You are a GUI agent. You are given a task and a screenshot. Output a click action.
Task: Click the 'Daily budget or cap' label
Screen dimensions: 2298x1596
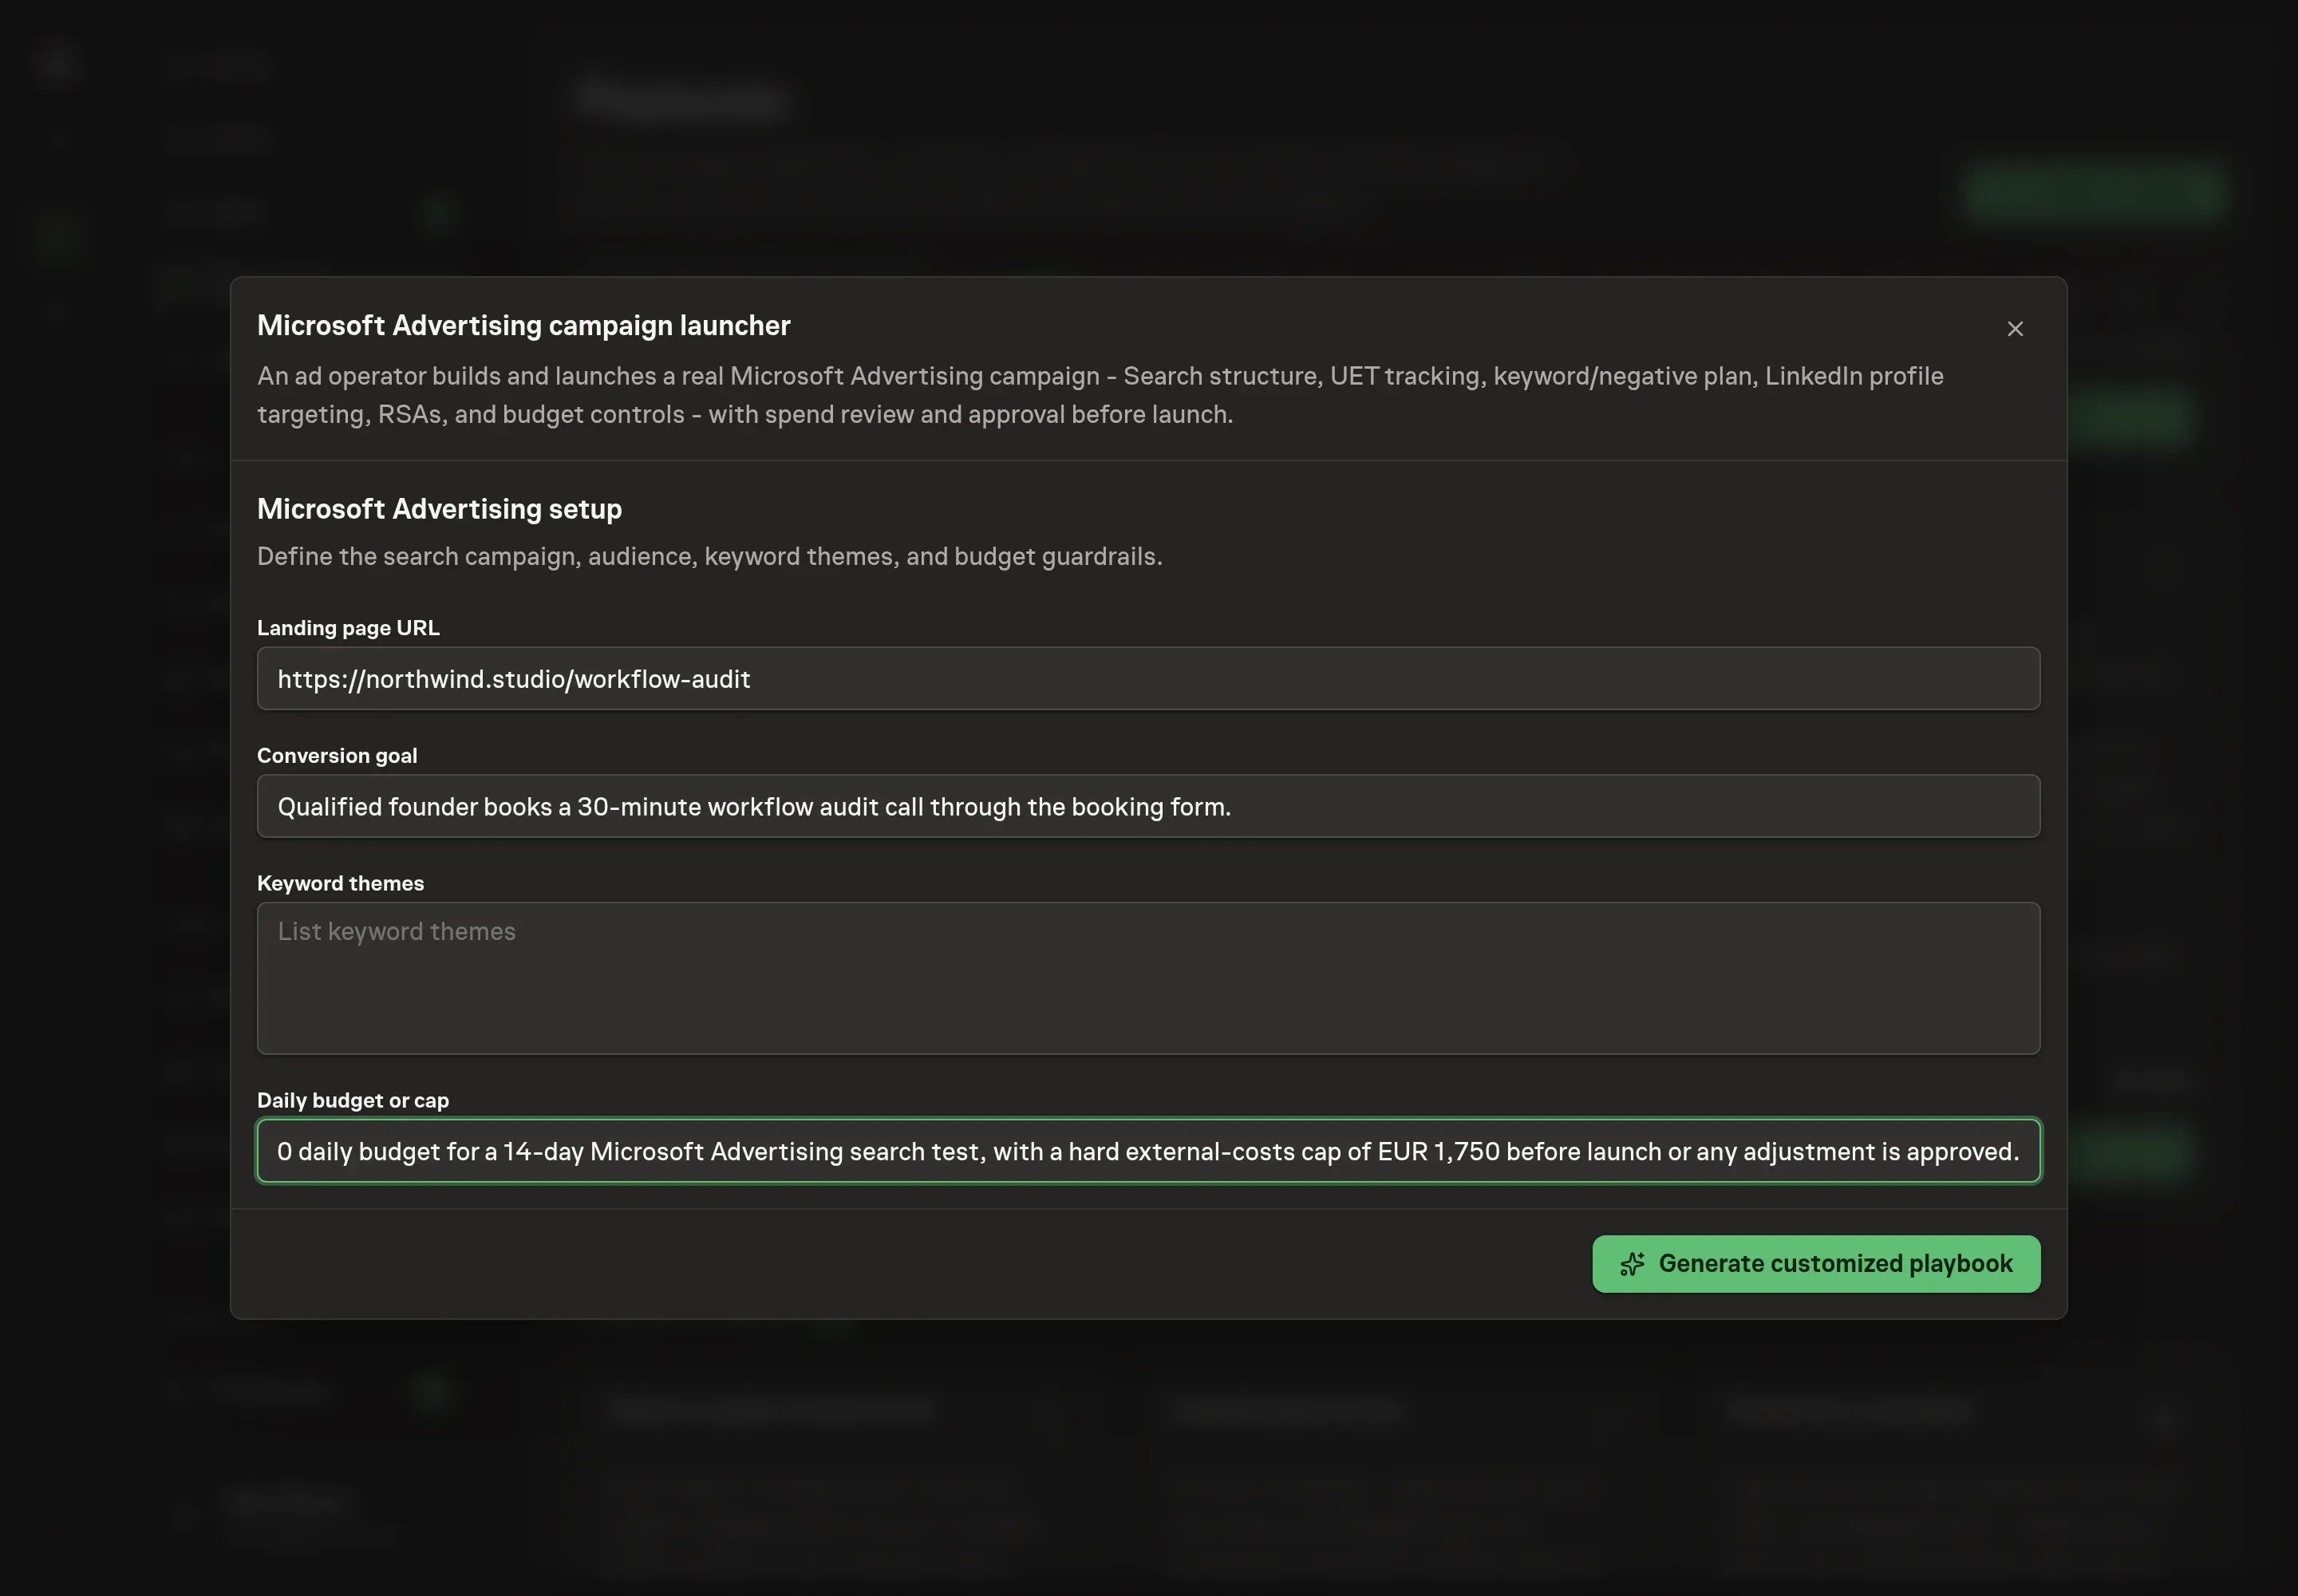353,1101
